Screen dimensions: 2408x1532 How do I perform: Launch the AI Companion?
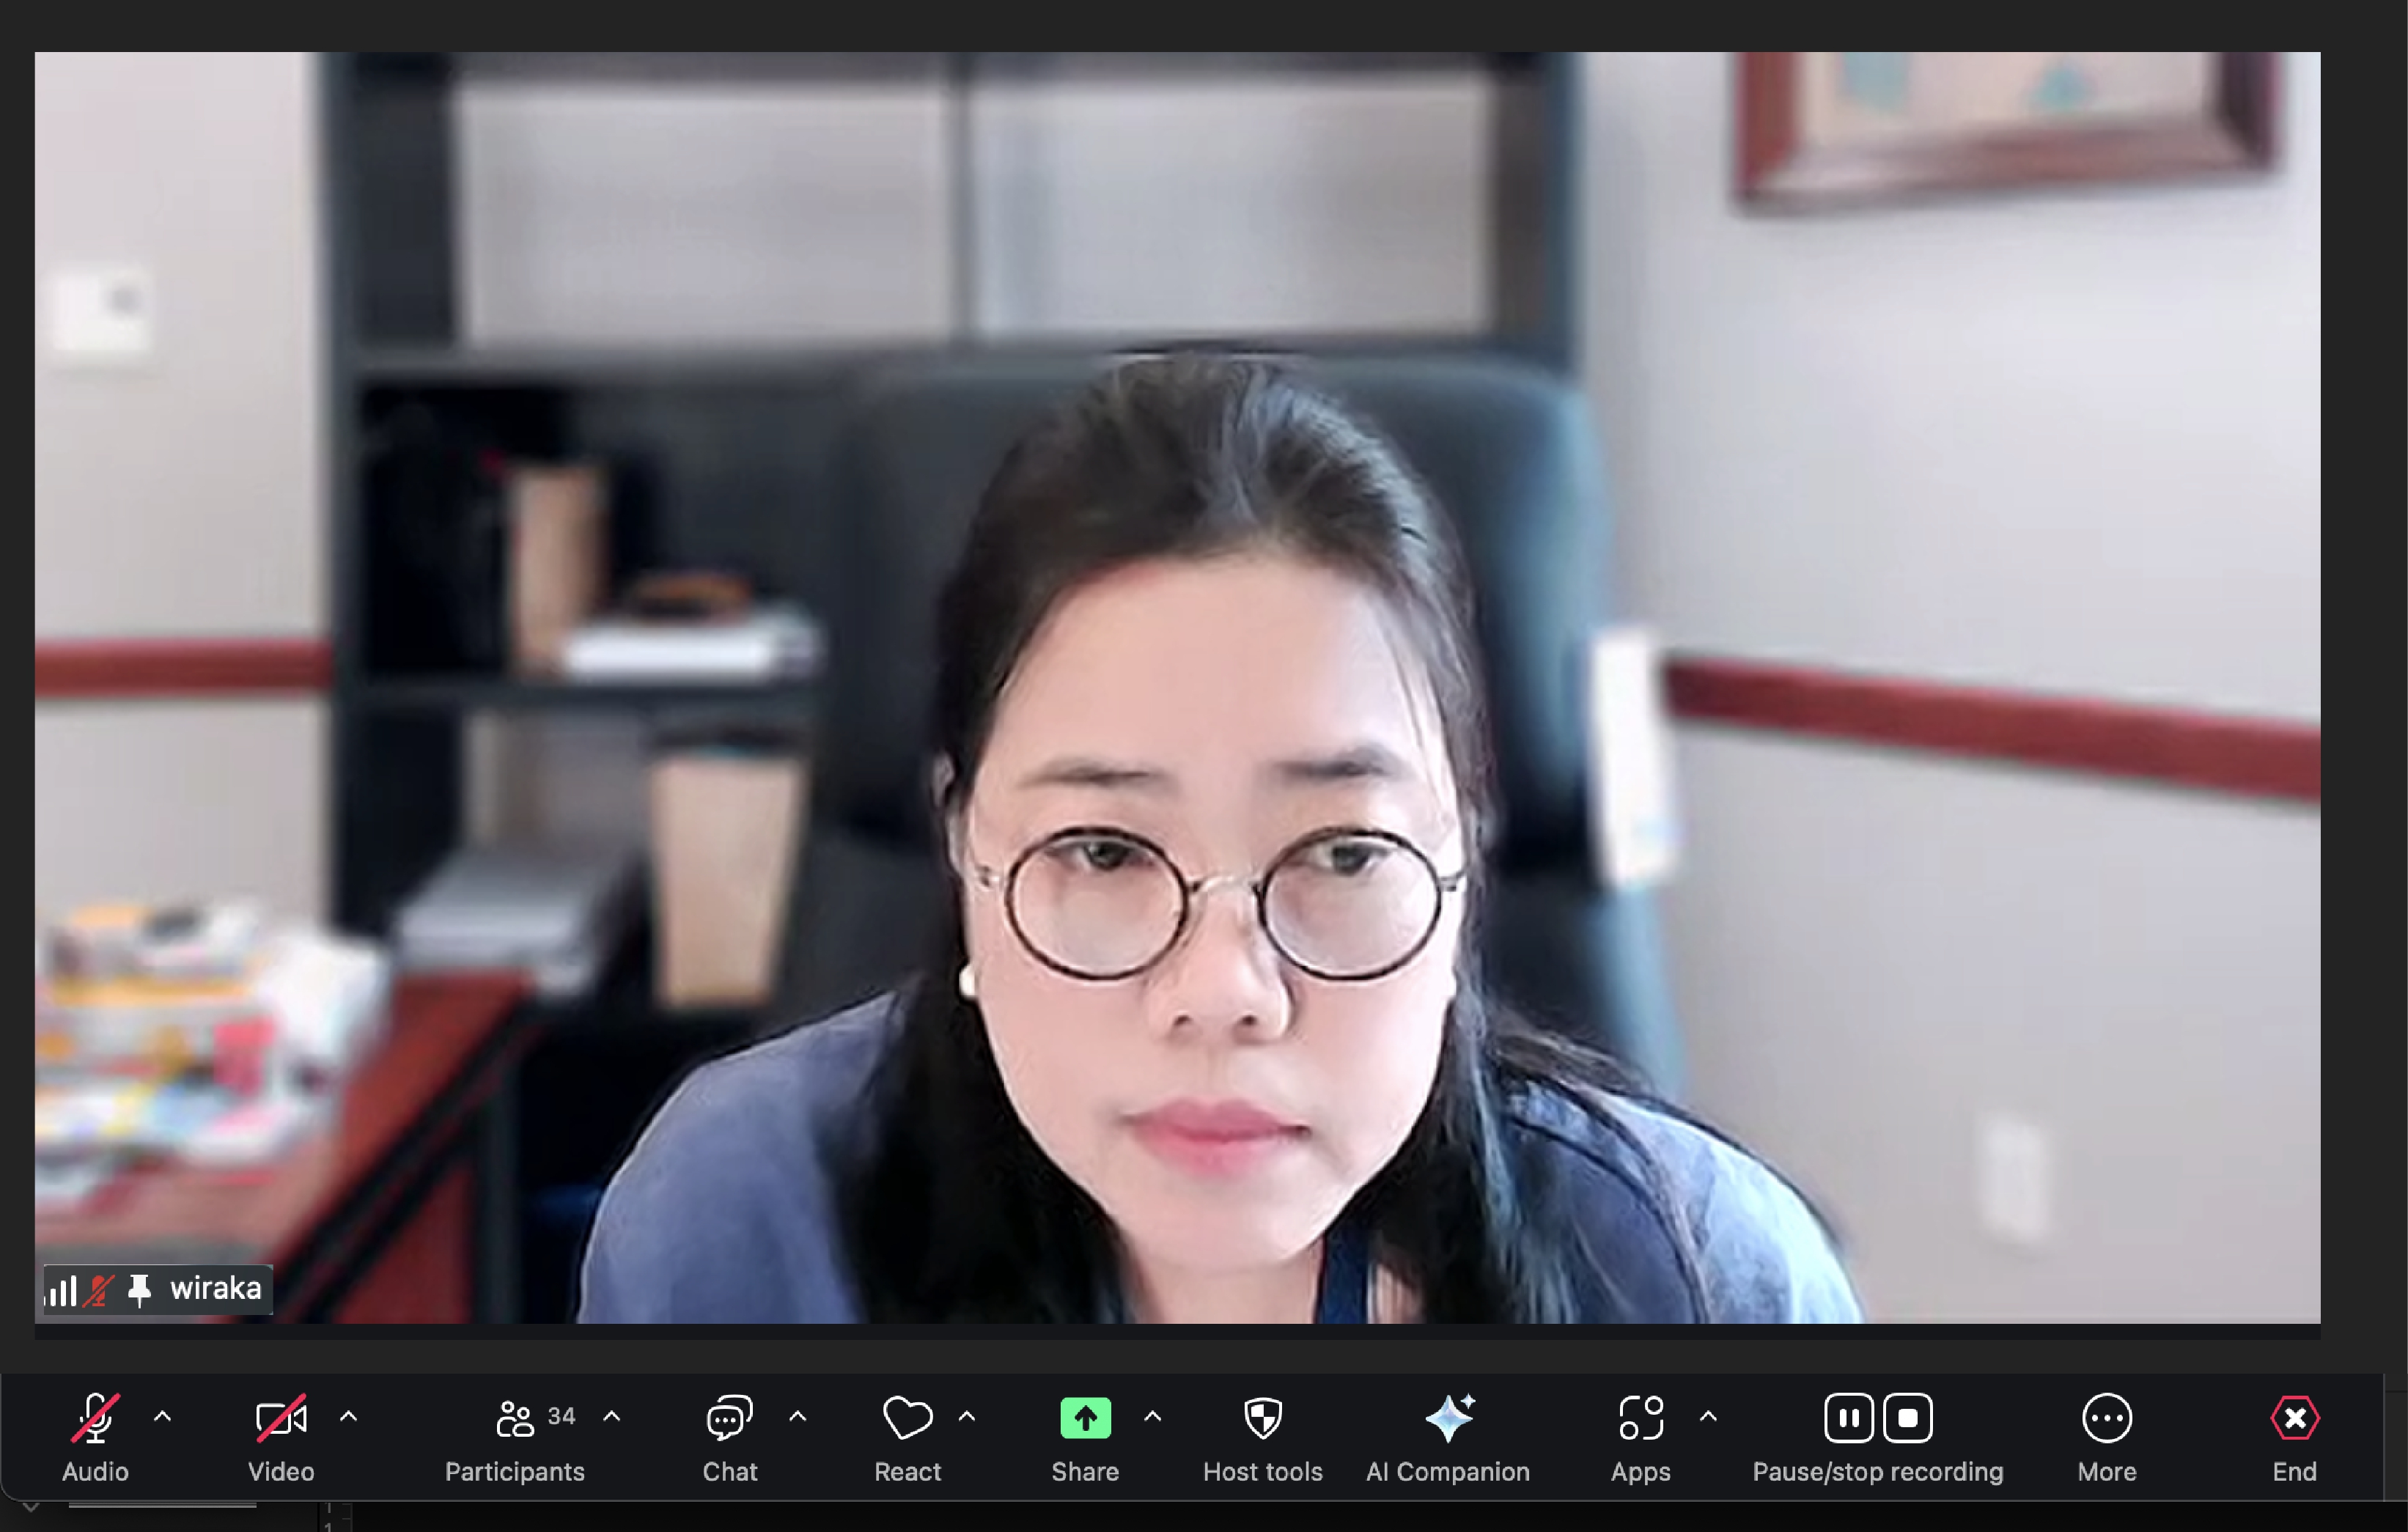[x=1448, y=1437]
